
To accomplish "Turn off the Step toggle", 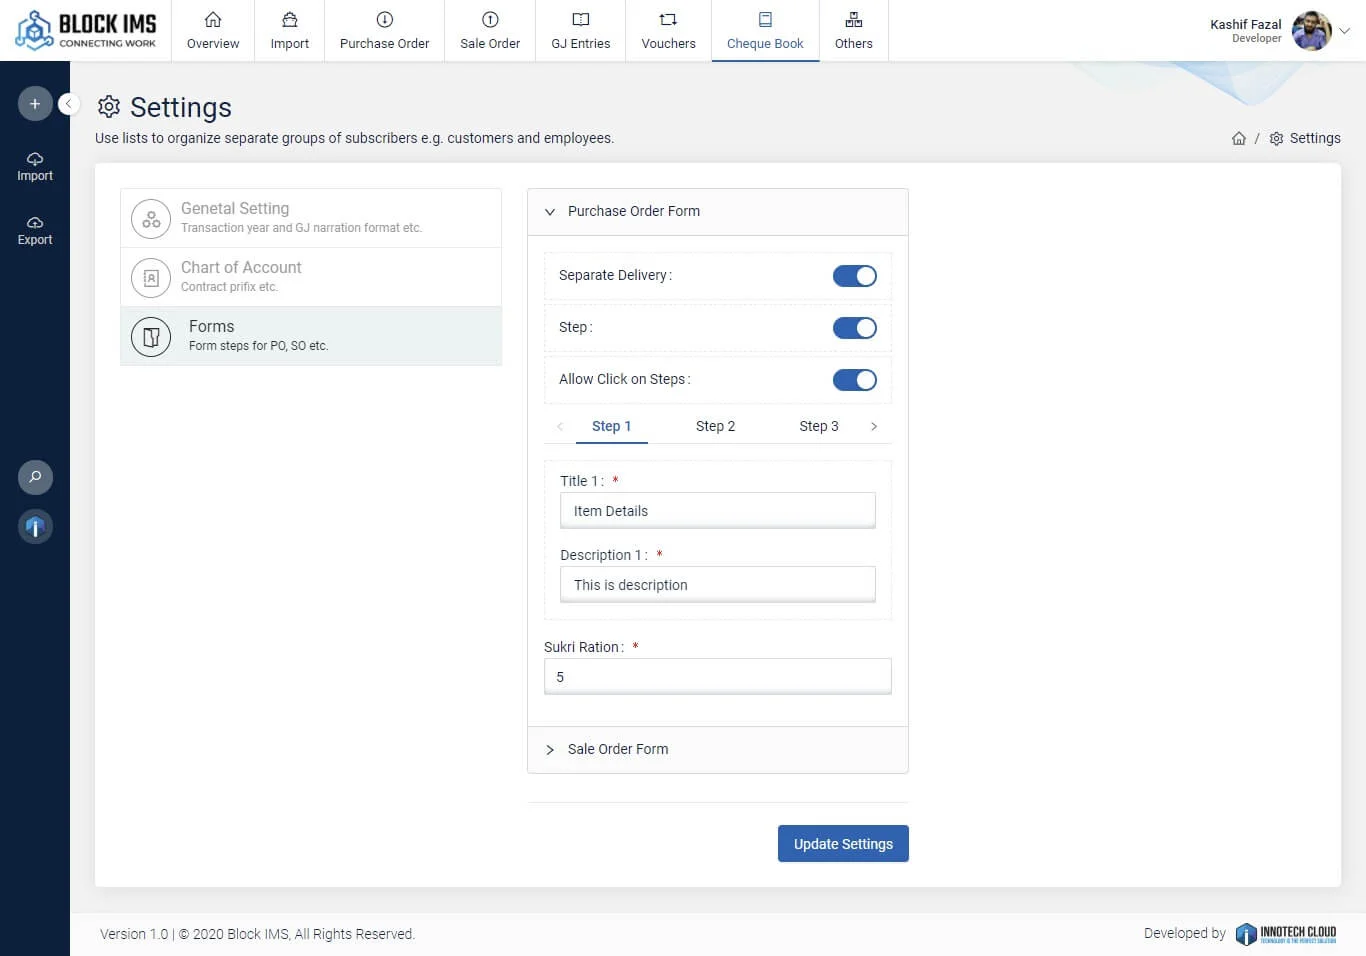I will (x=854, y=328).
